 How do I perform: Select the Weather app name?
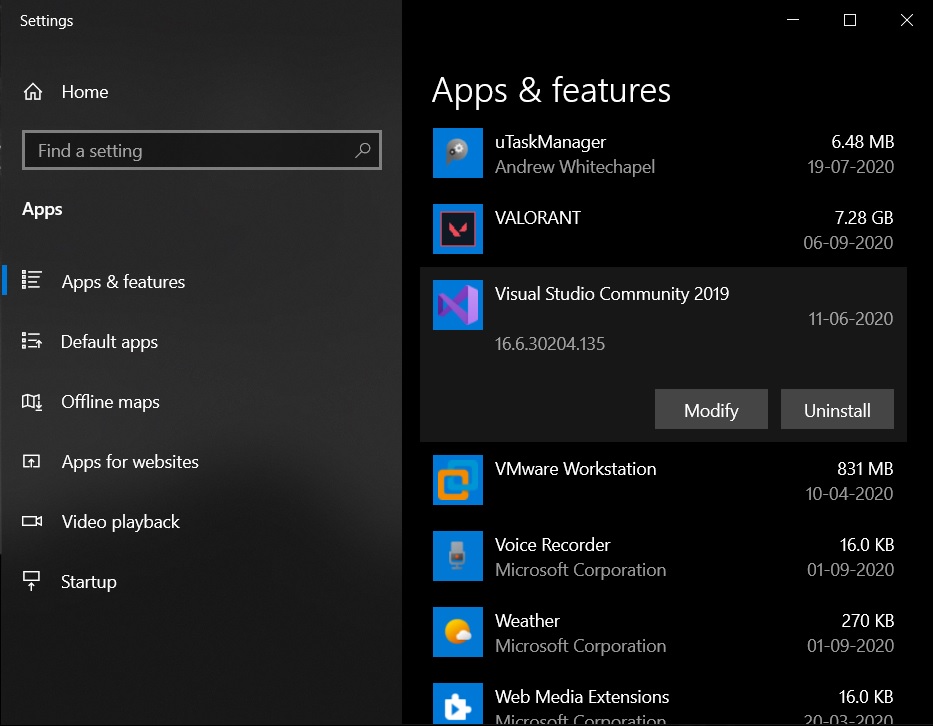[527, 621]
